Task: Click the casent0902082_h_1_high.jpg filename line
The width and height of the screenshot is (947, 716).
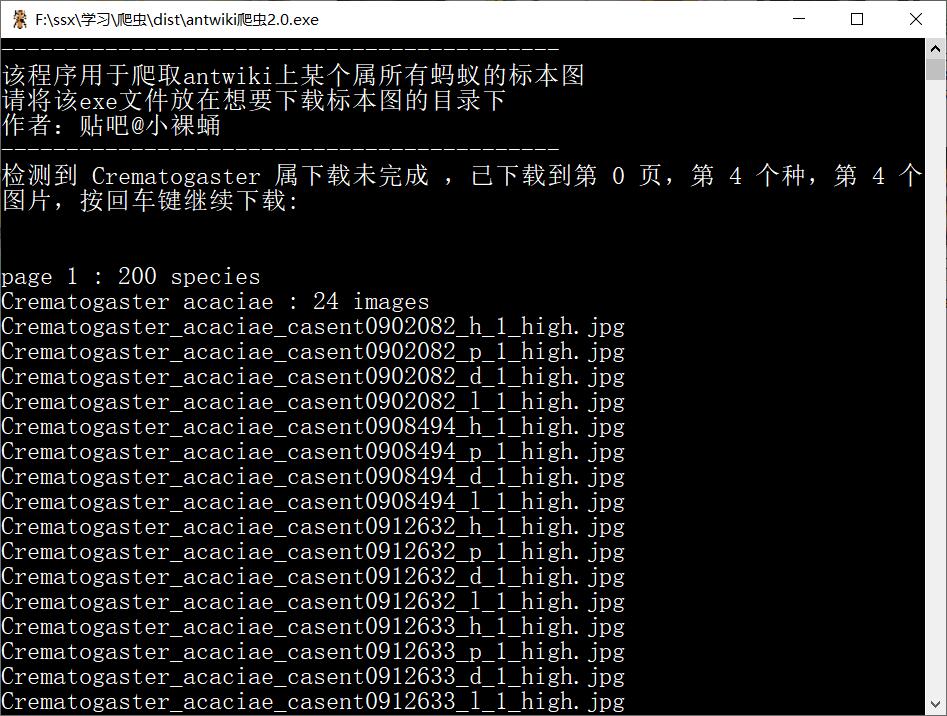Action: (313, 327)
